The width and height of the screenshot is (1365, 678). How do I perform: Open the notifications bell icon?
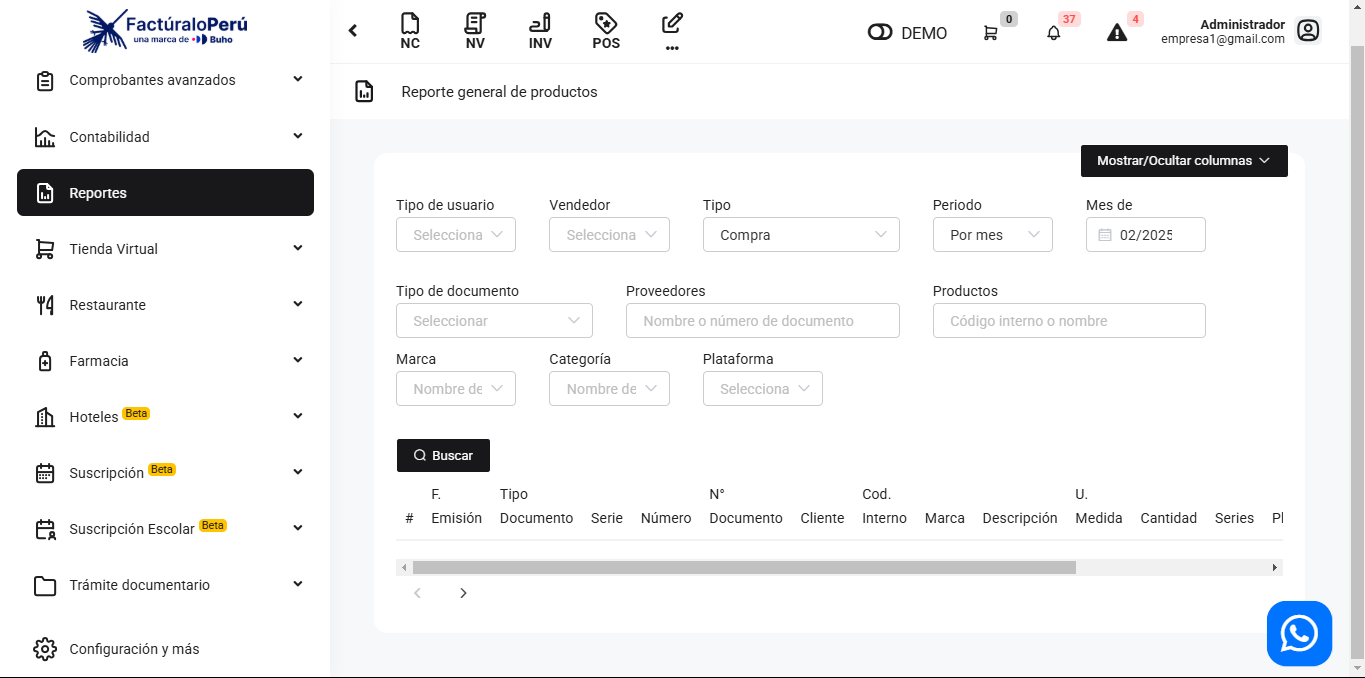tap(1053, 33)
